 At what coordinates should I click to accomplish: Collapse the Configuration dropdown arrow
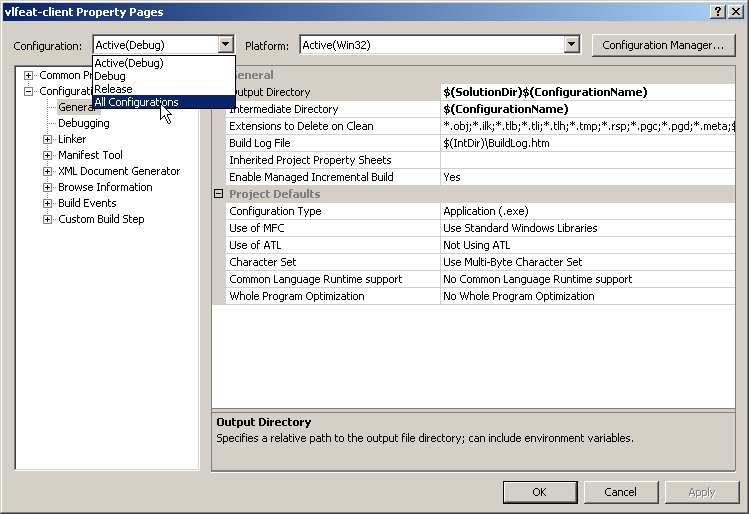pyautogui.click(x=225, y=45)
